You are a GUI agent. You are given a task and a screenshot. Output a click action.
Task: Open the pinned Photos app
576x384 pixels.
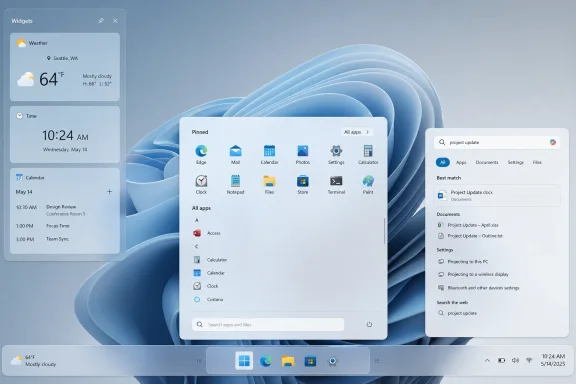click(x=303, y=154)
